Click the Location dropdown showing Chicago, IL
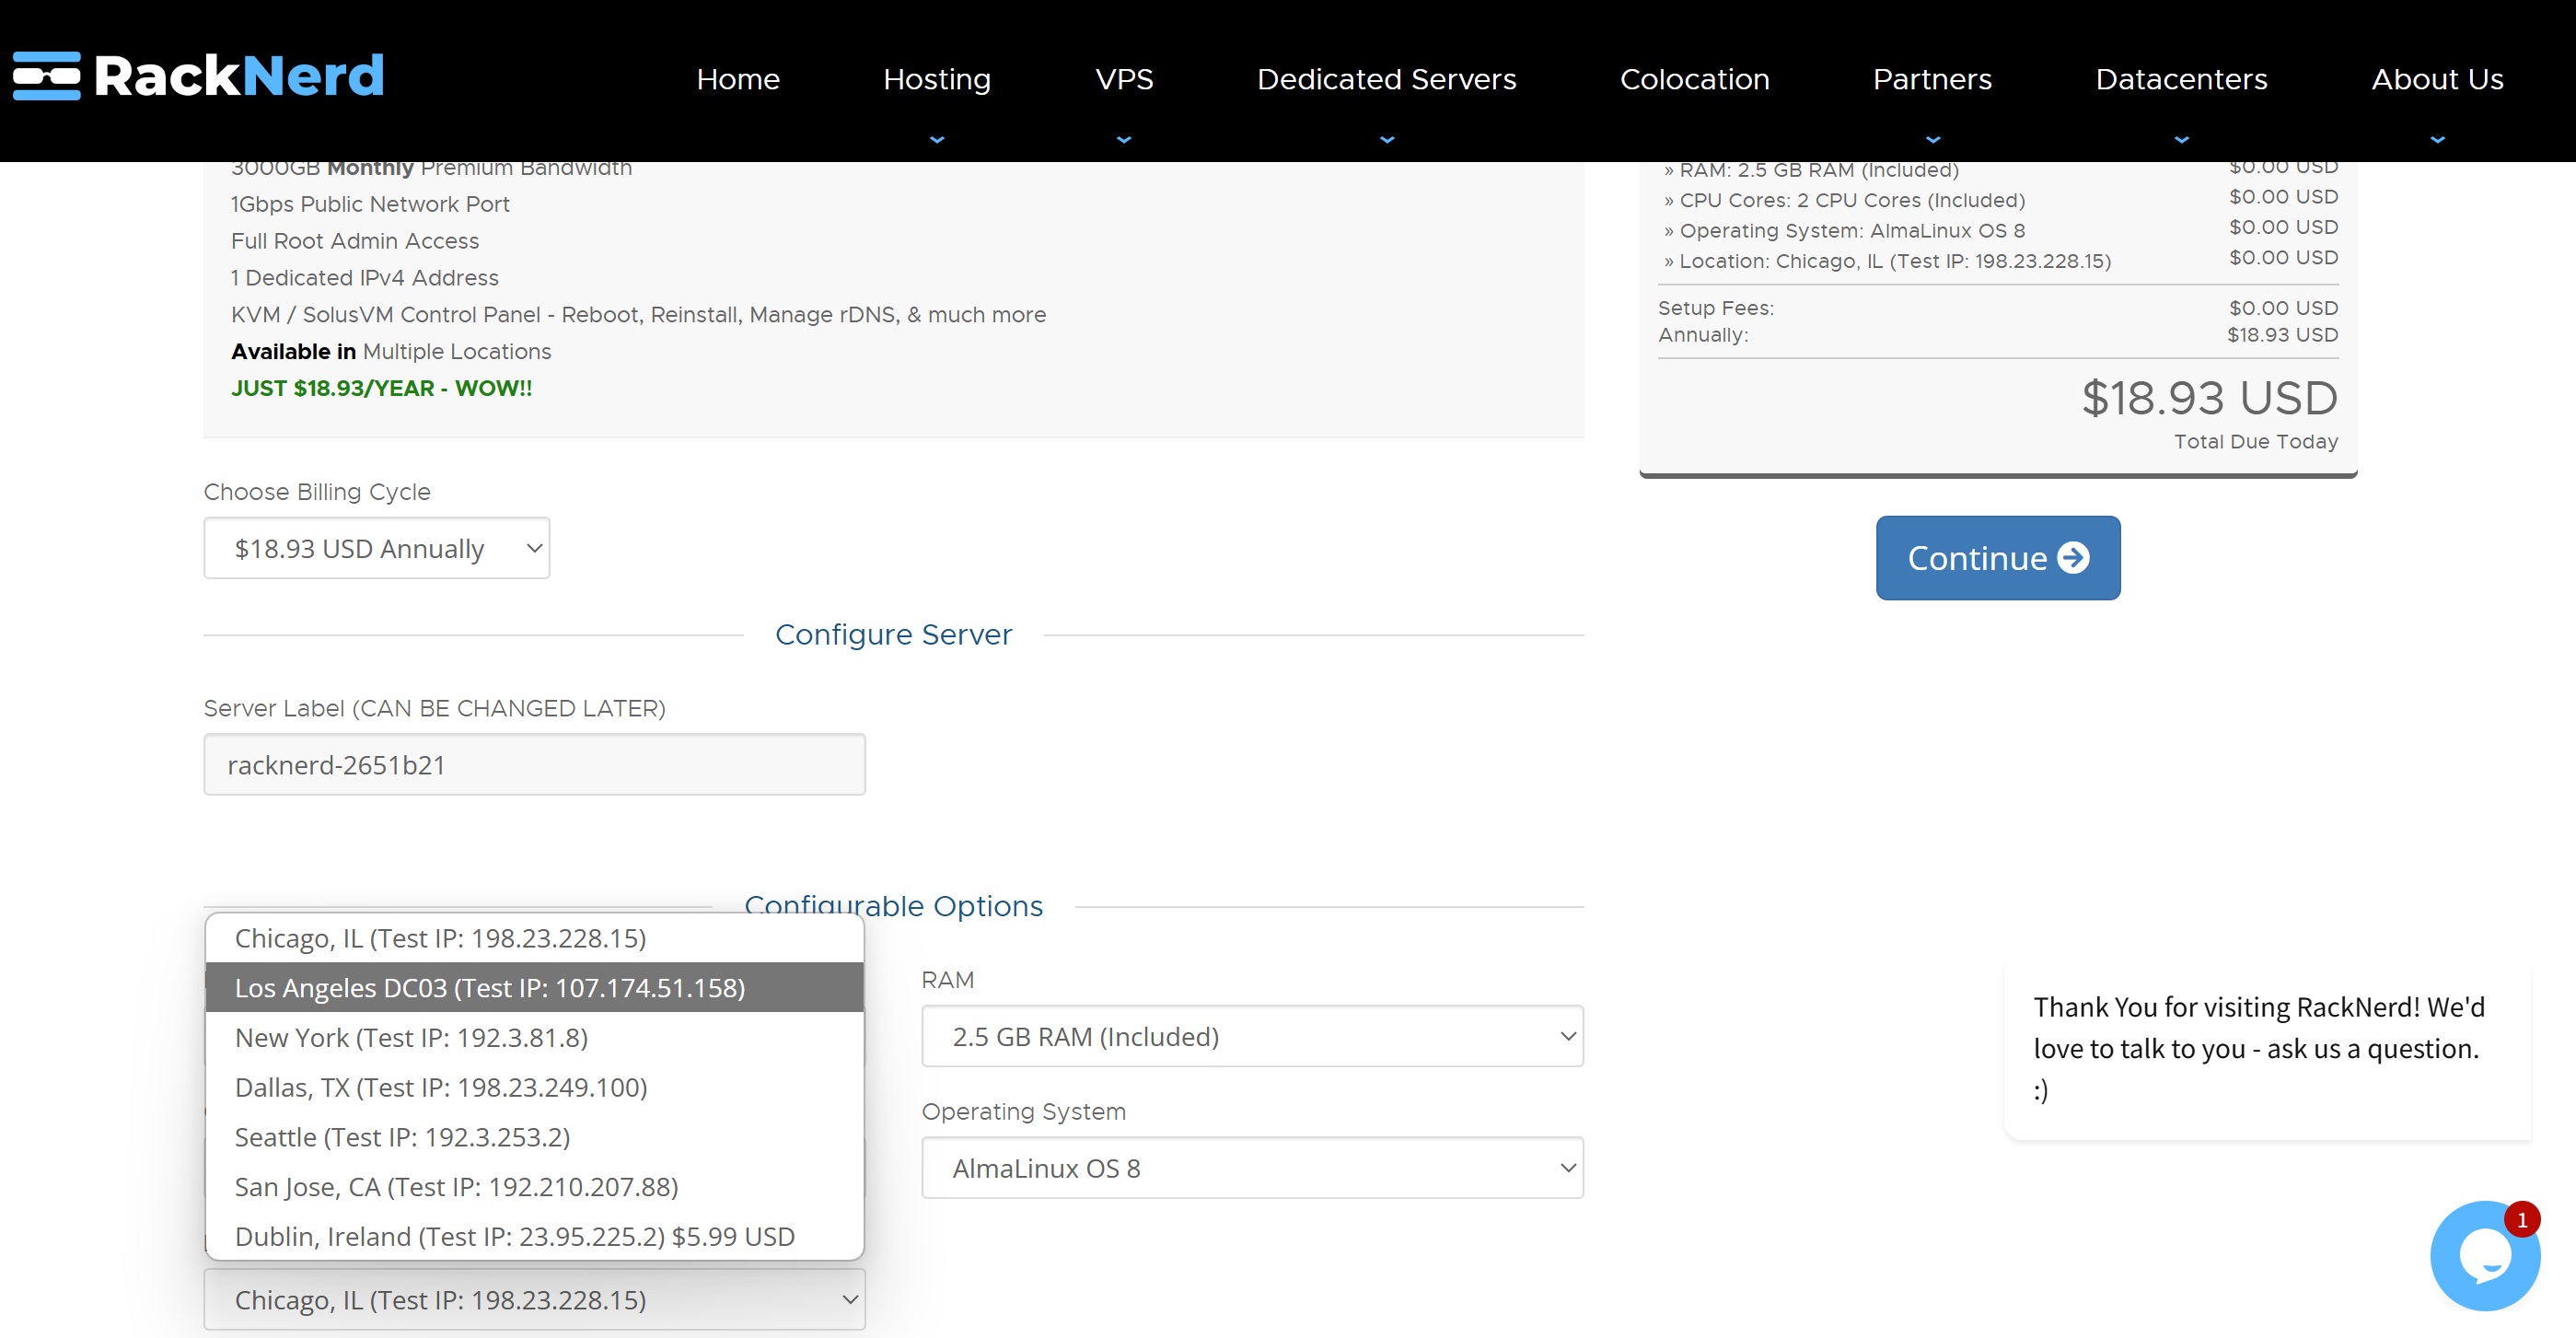 click(534, 1299)
